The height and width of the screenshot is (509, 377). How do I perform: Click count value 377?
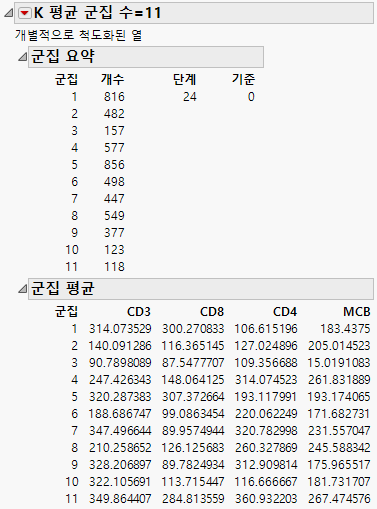tap(114, 233)
